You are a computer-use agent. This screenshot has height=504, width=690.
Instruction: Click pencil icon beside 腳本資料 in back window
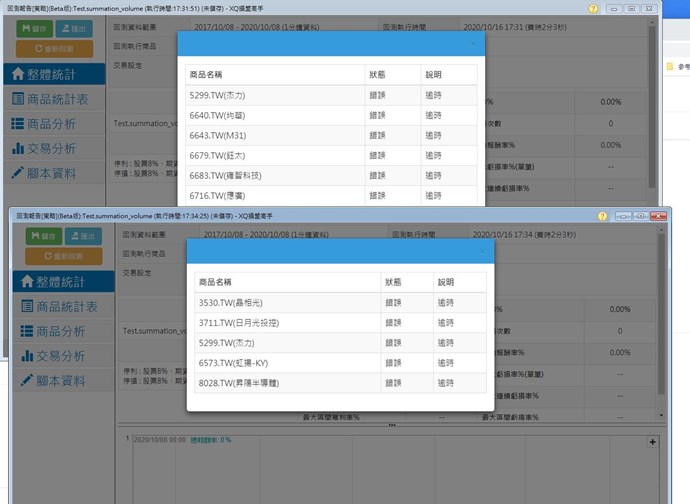18,172
